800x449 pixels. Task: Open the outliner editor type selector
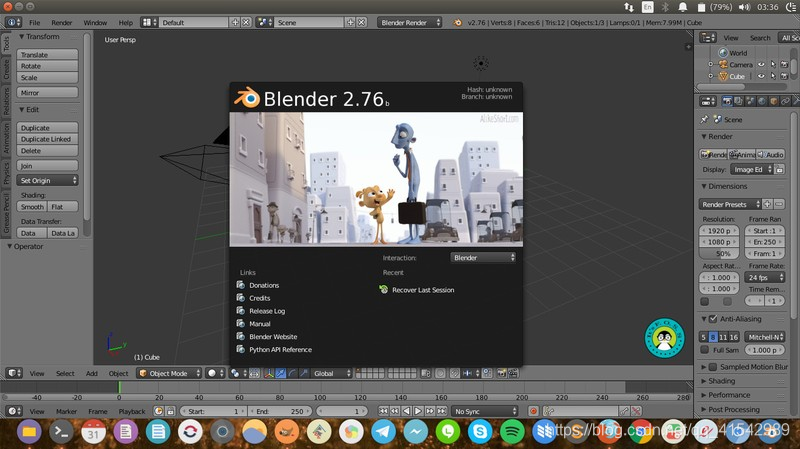(708, 37)
